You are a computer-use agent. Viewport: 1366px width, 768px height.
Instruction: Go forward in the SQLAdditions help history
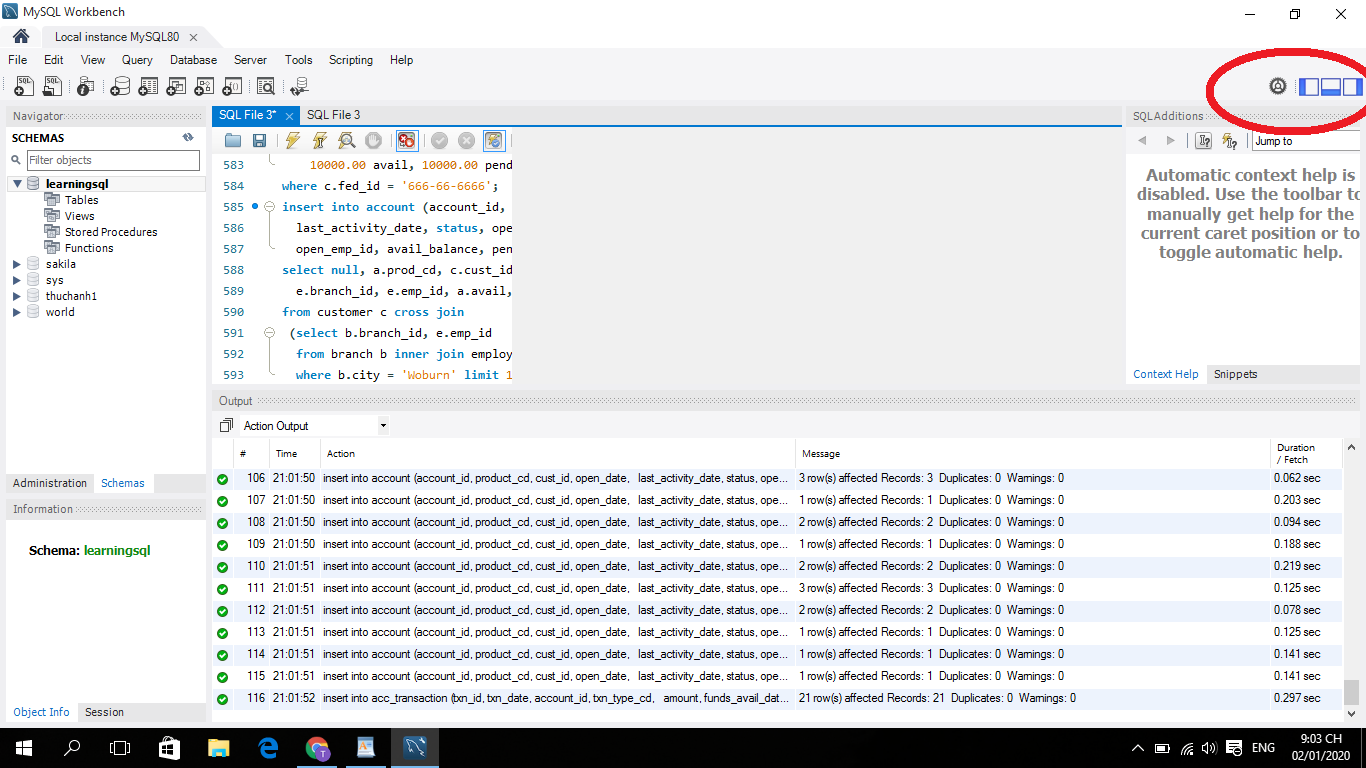(1170, 141)
